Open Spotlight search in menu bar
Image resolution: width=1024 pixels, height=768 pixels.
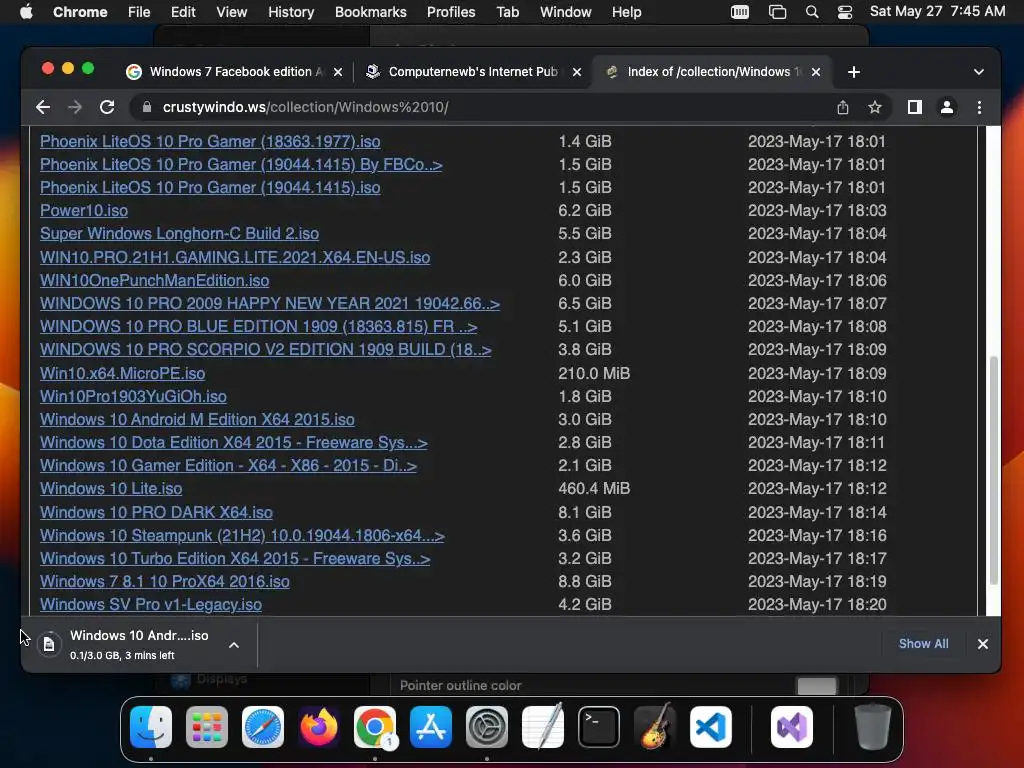tap(812, 12)
